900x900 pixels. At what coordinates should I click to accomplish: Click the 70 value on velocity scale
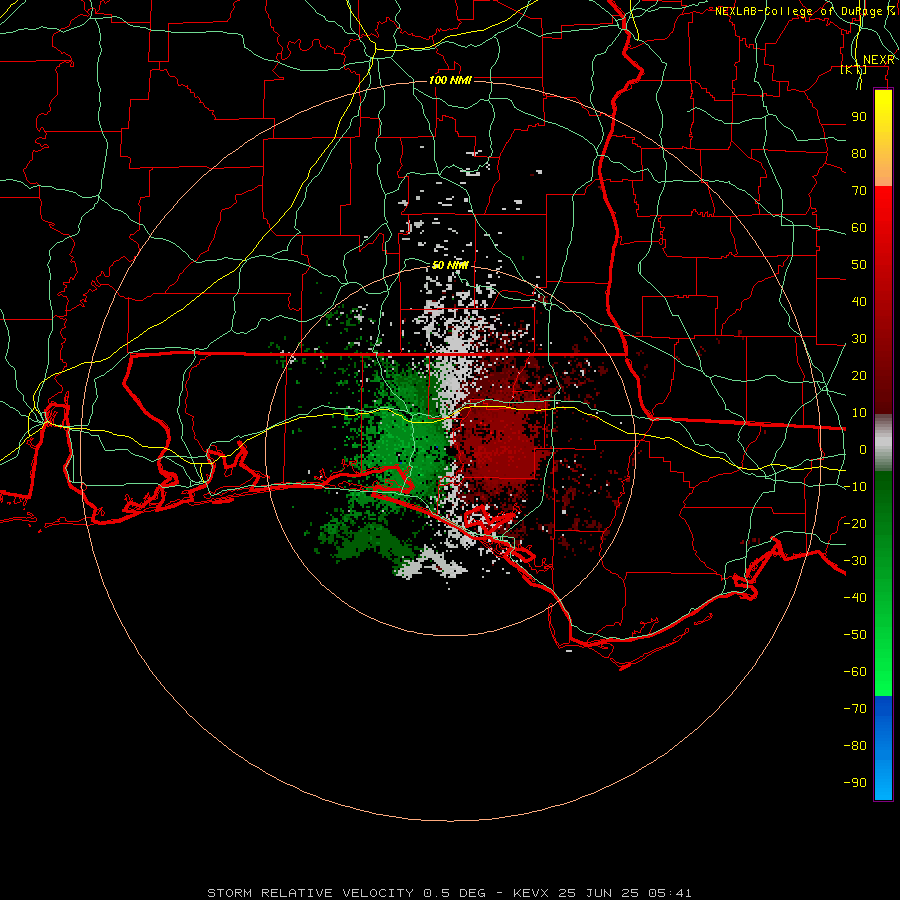coord(859,191)
